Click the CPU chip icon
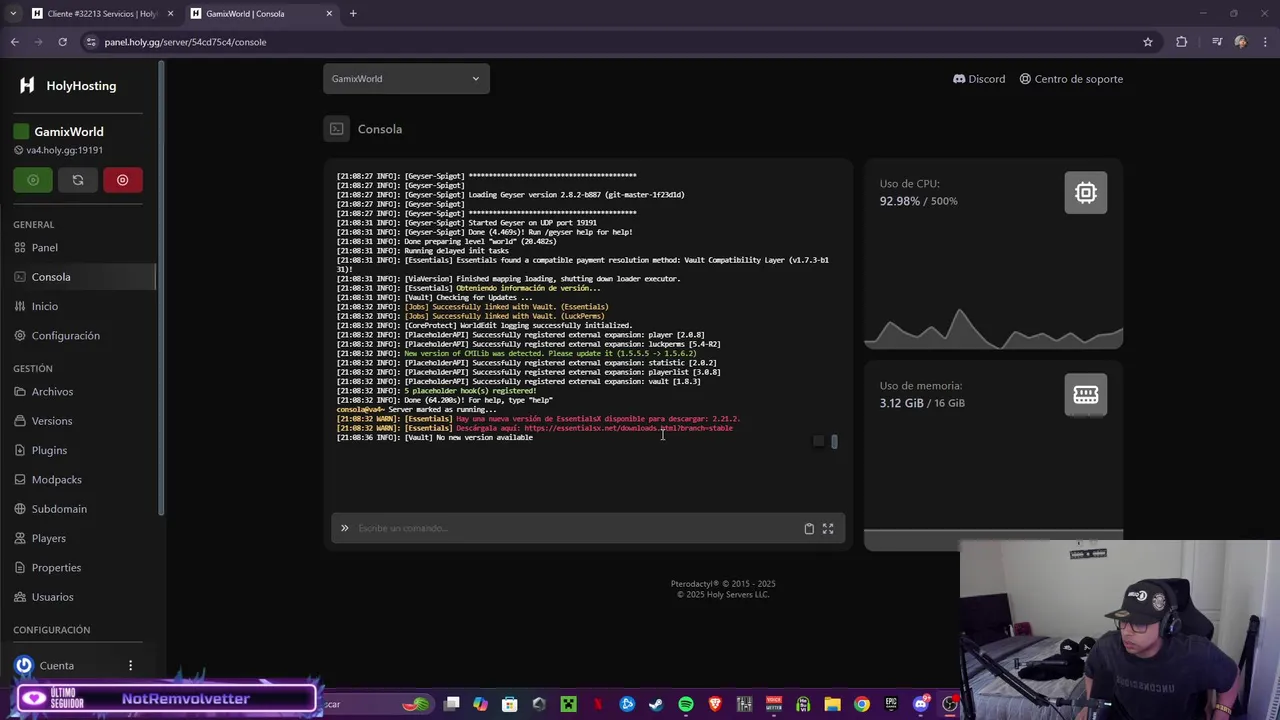This screenshot has width=1280, height=720. click(x=1086, y=193)
